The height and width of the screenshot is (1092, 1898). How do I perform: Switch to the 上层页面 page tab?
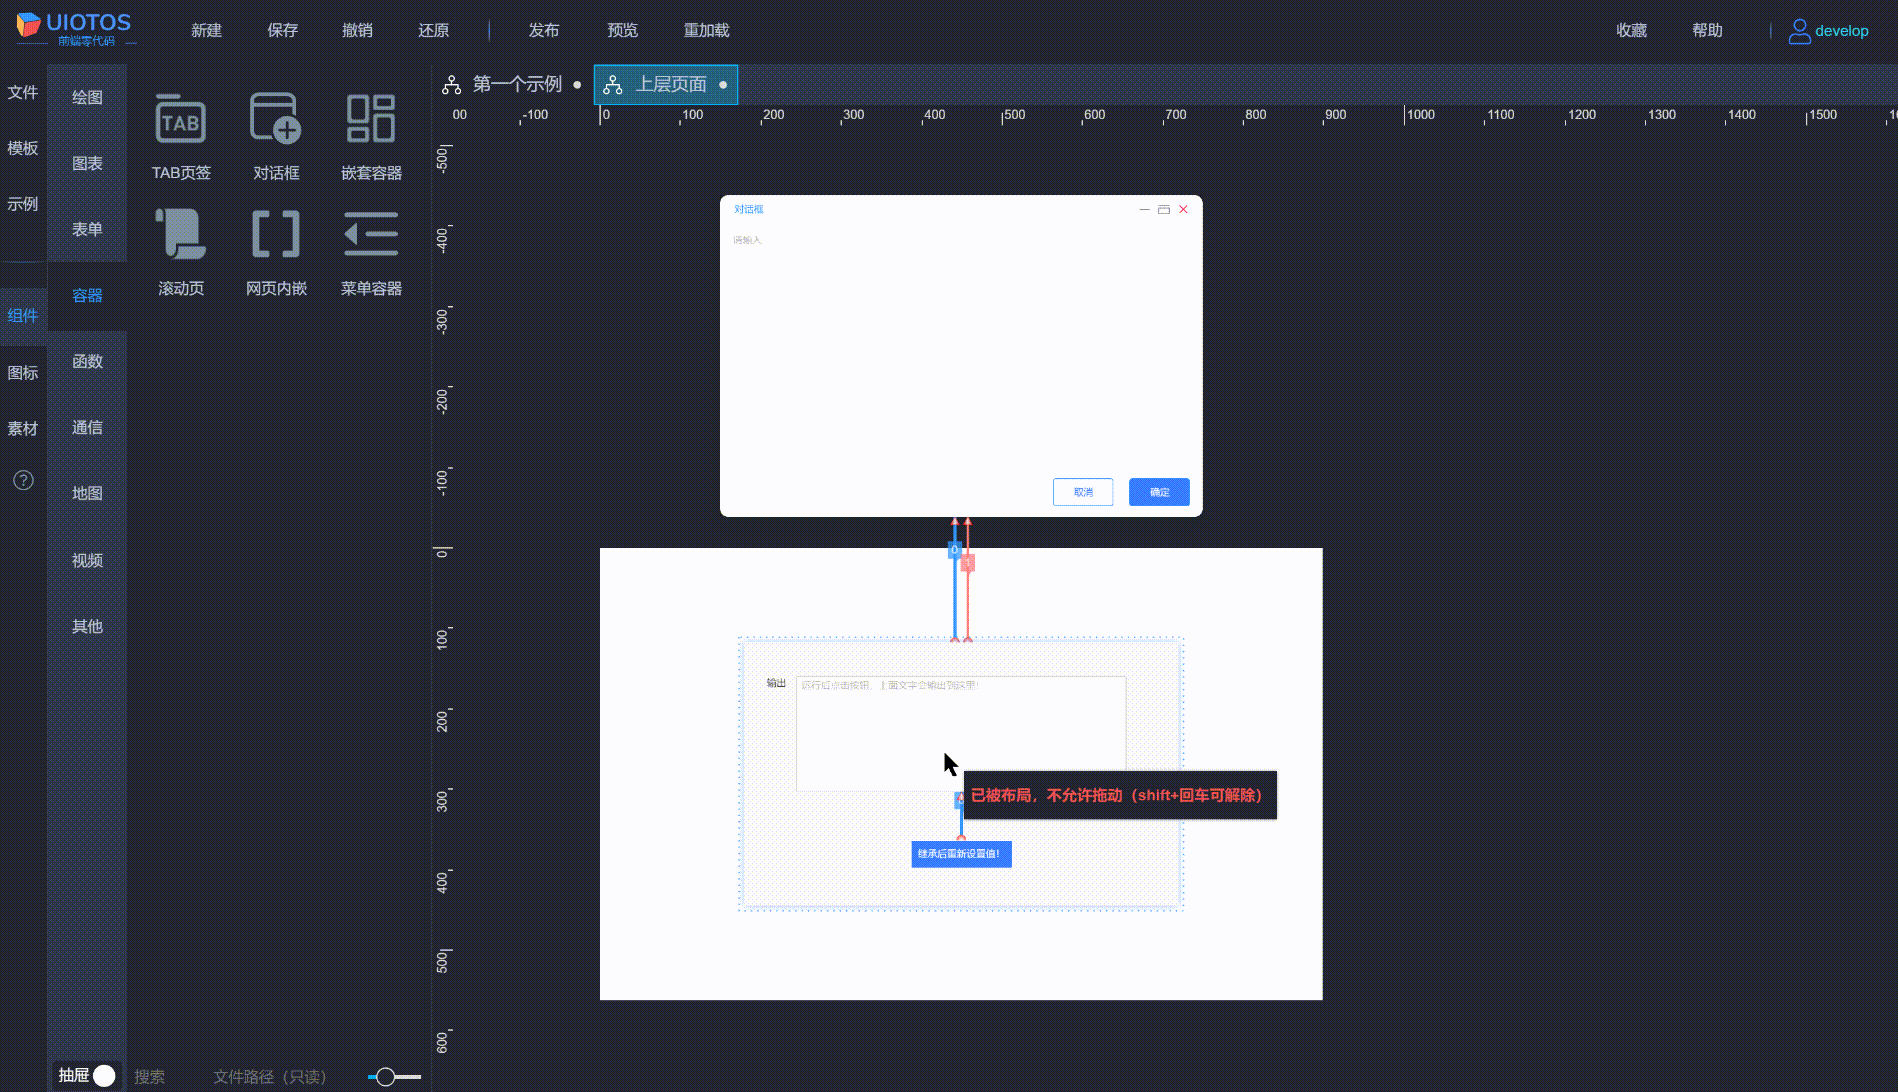tap(666, 85)
